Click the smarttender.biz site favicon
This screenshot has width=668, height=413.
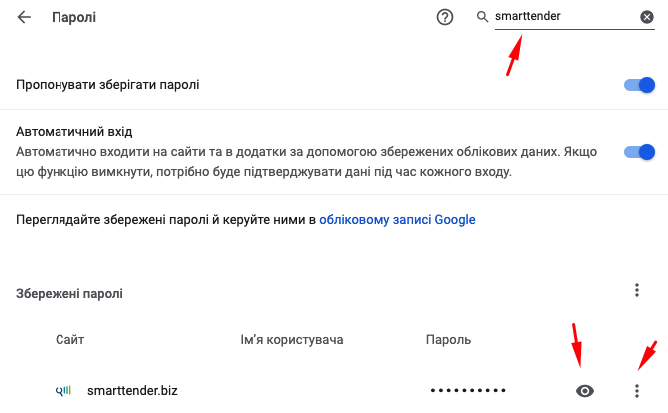click(x=63, y=390)
